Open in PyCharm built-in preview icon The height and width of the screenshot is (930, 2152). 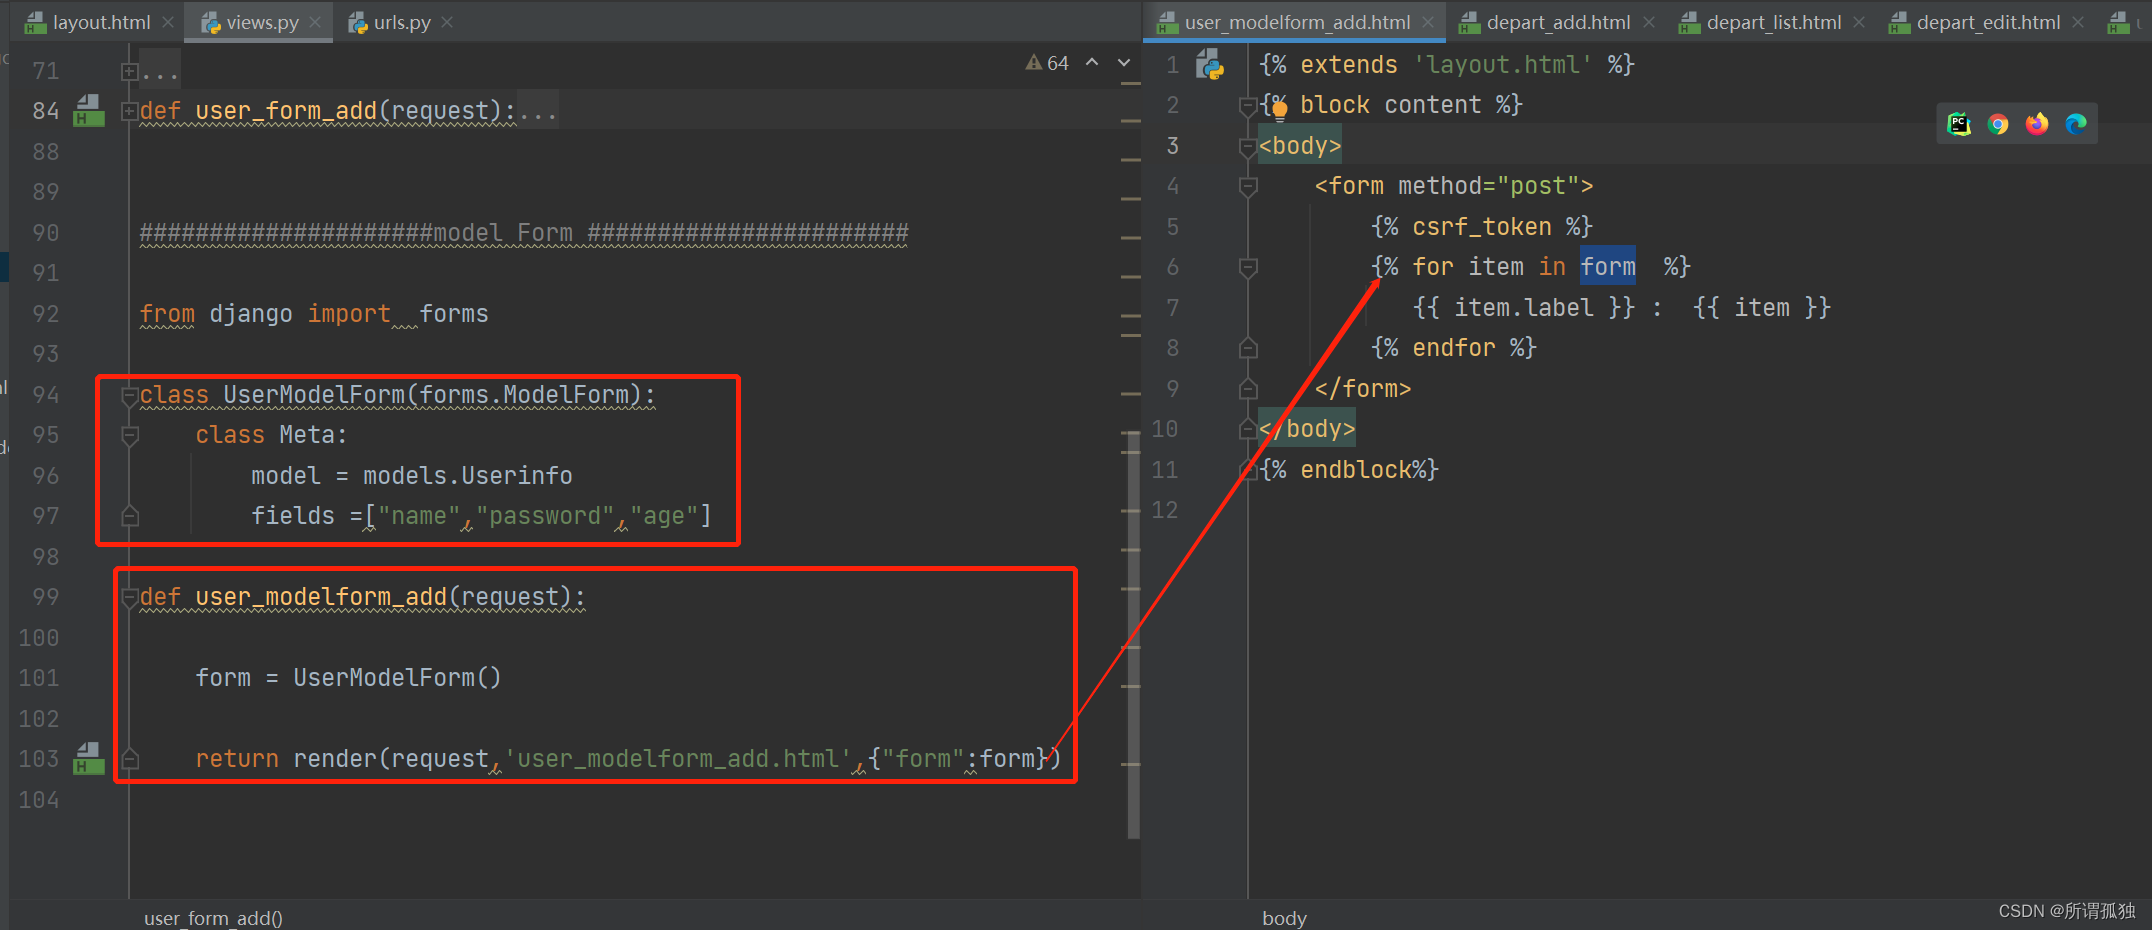(x=1959, y=124)
